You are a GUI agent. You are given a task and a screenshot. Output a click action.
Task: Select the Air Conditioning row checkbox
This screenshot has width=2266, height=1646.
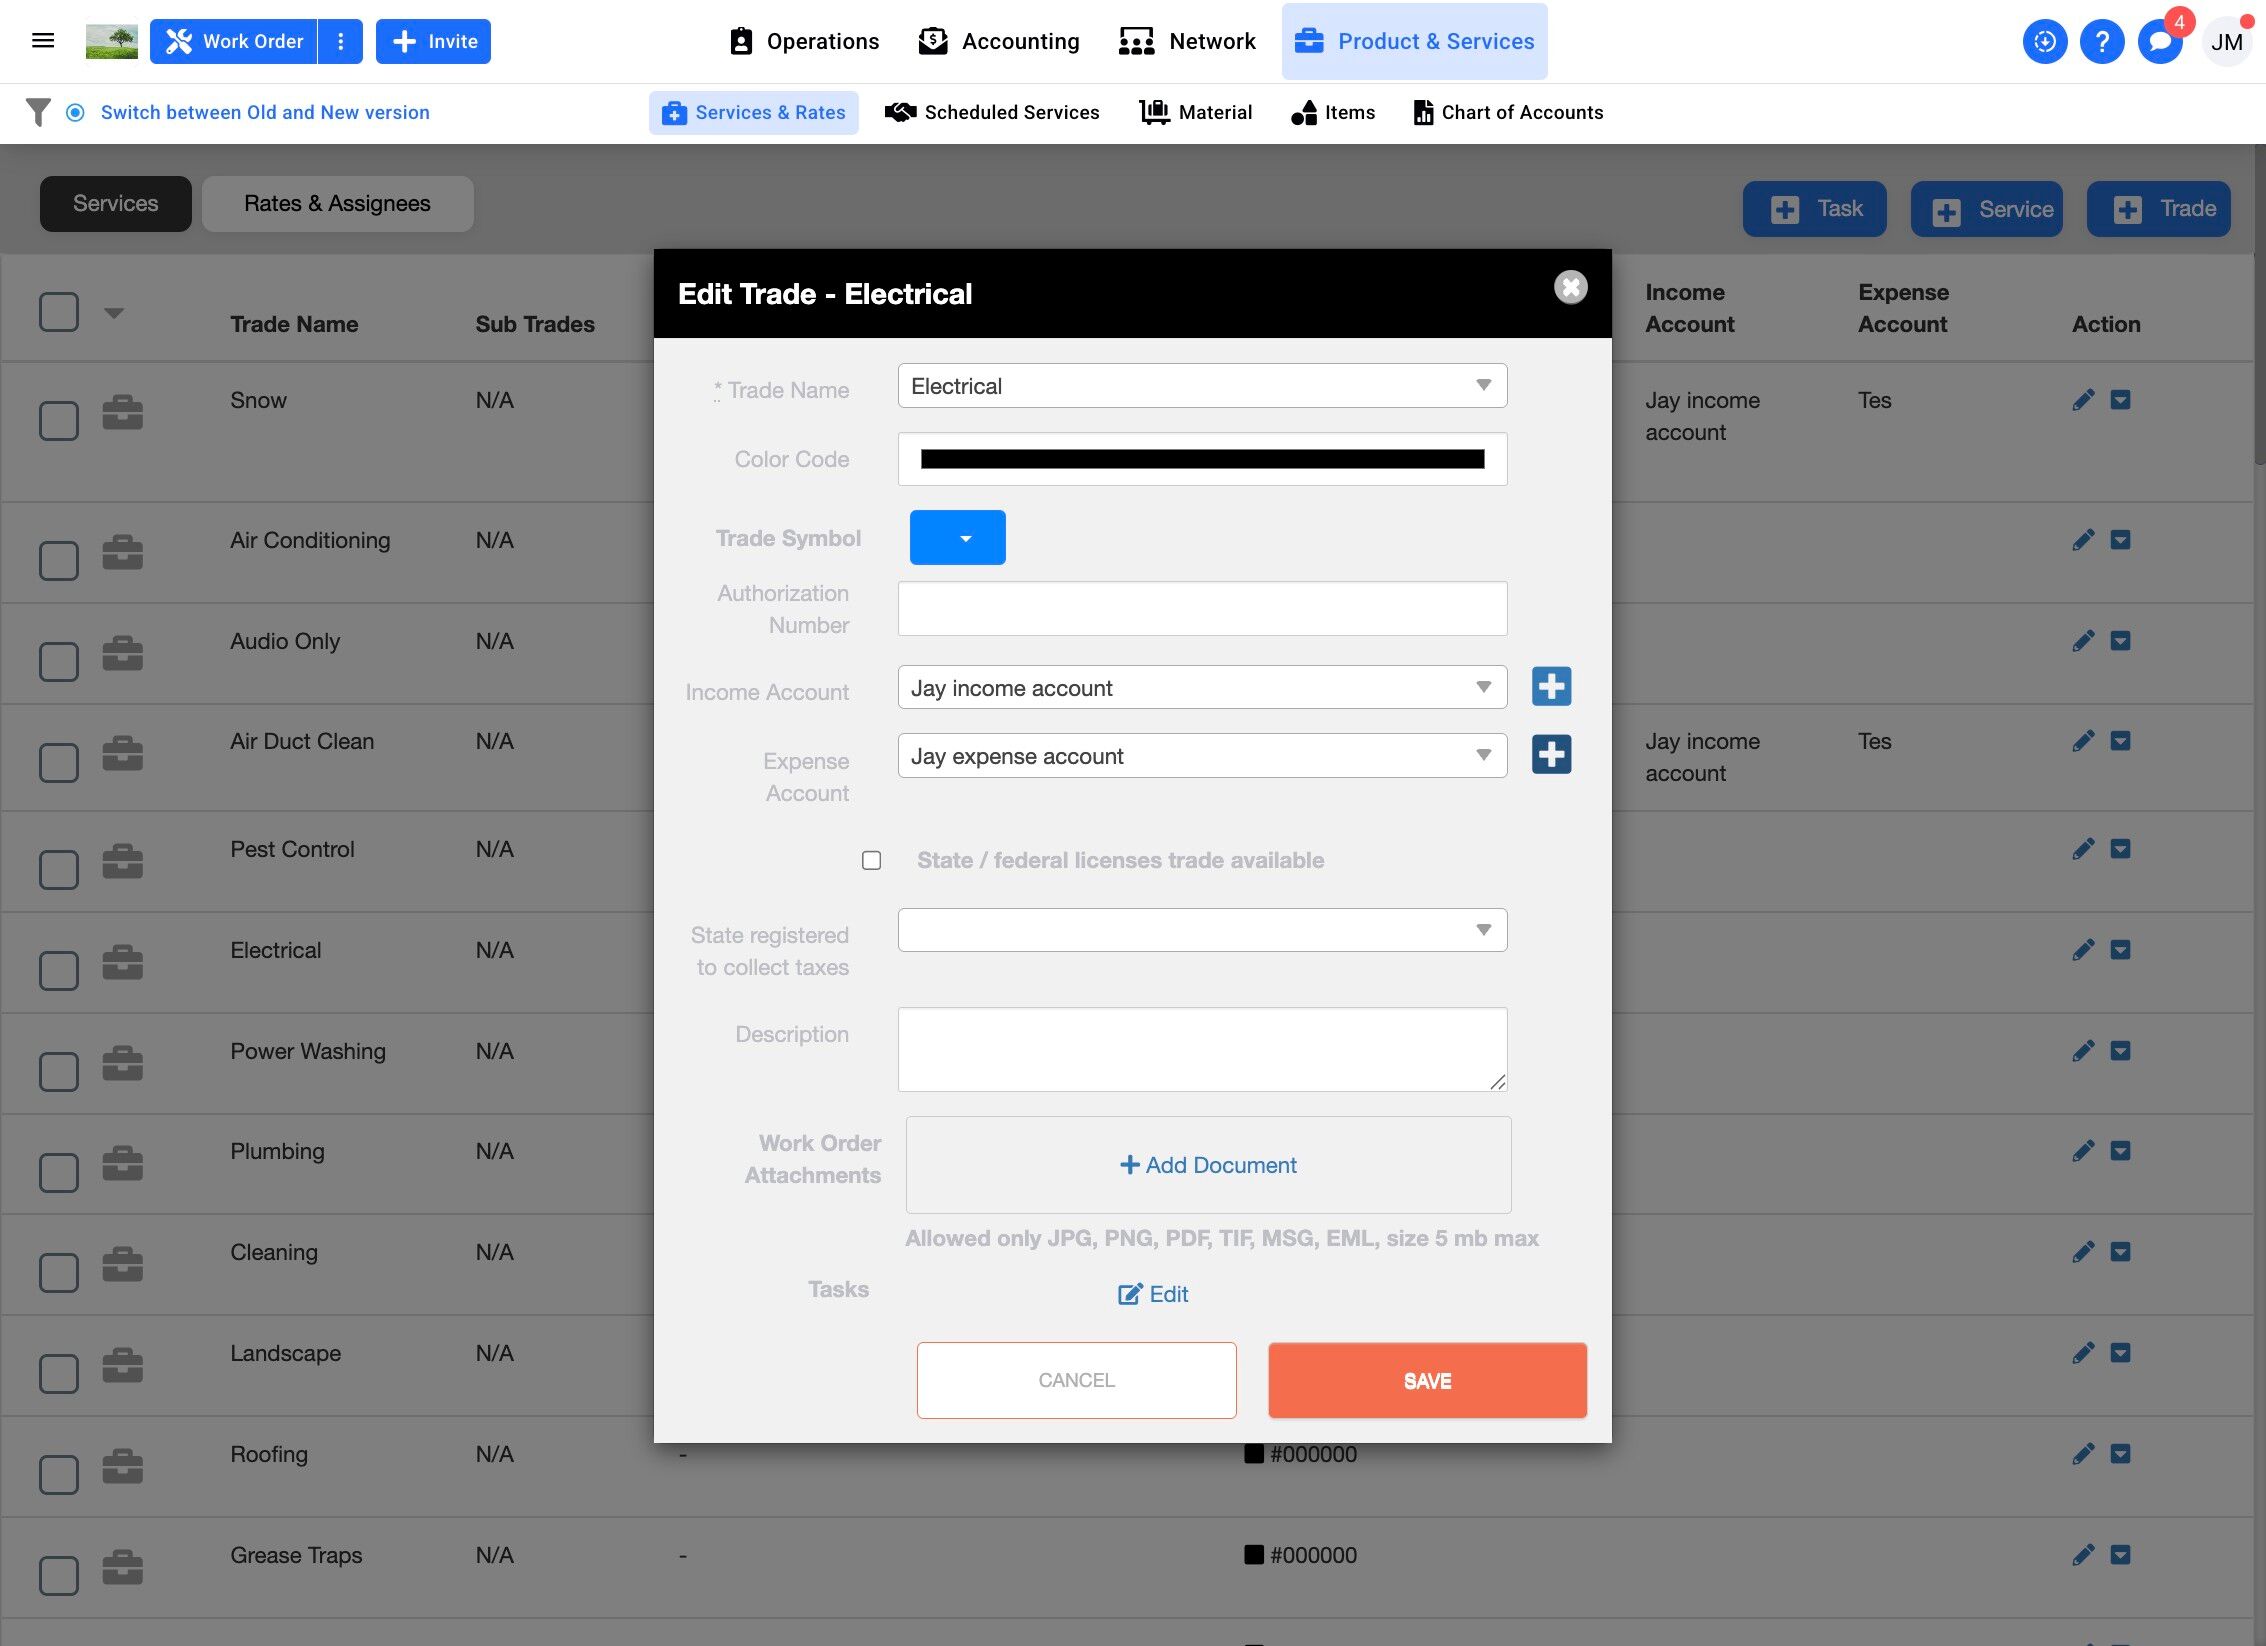click(59, 560)
